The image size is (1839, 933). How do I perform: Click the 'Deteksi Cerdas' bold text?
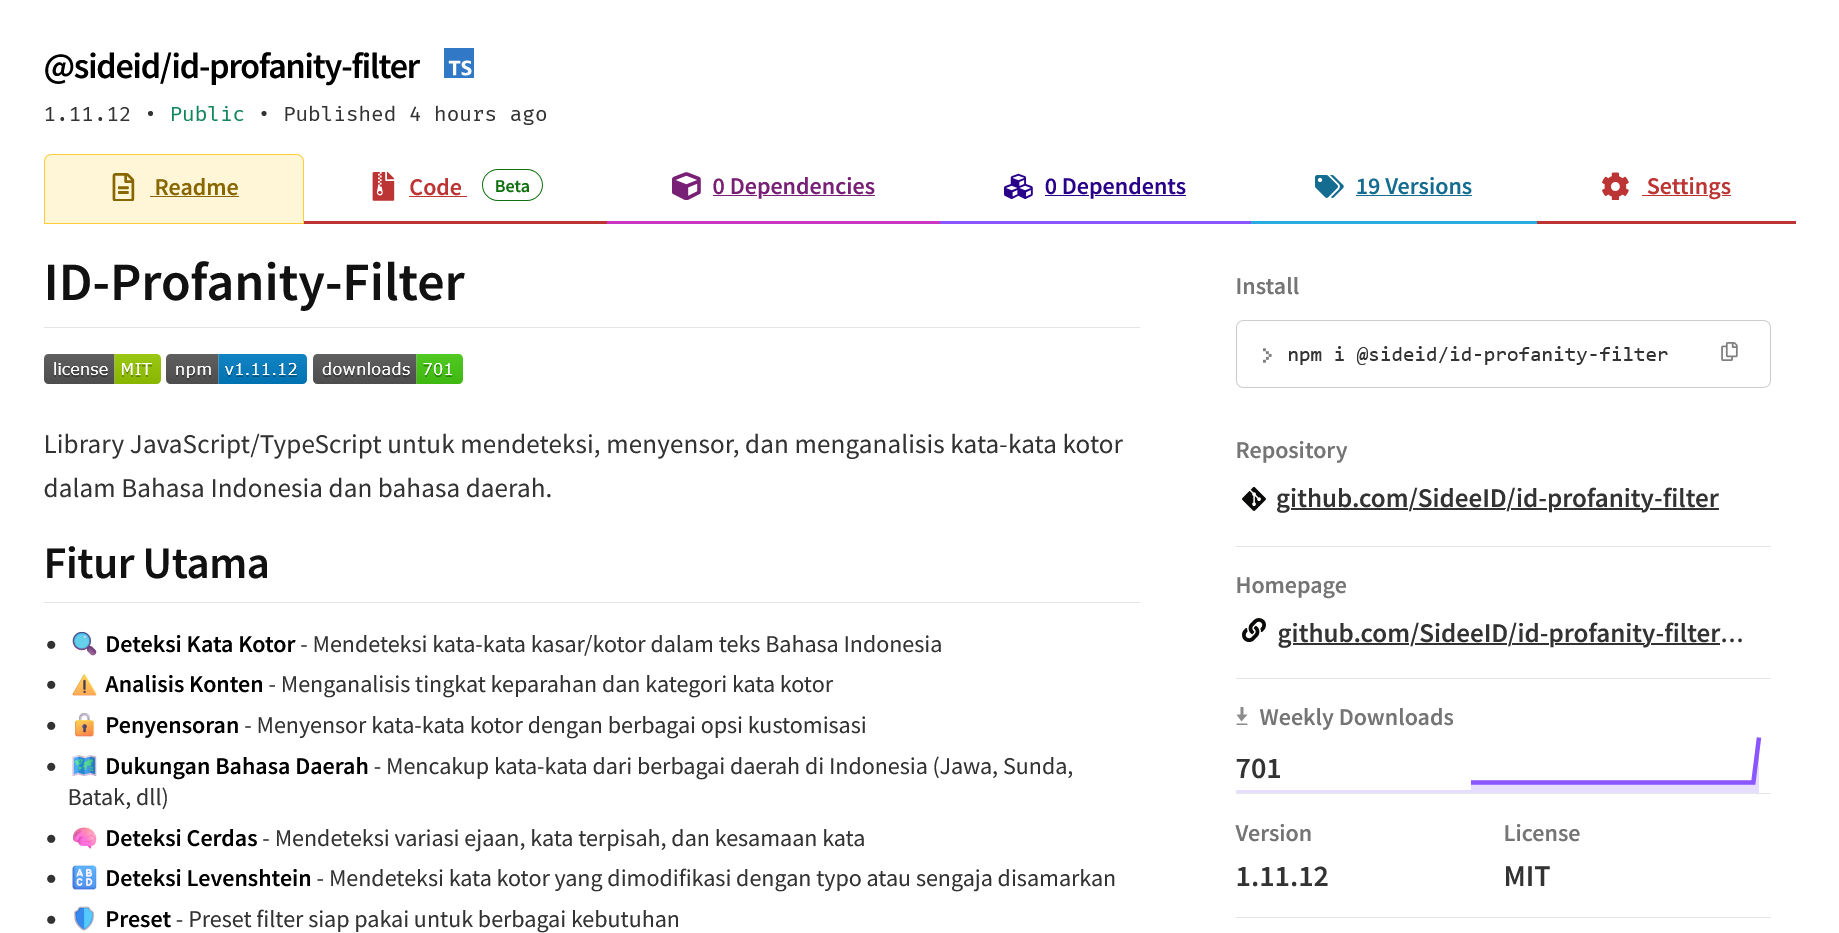tap(181, 838)
